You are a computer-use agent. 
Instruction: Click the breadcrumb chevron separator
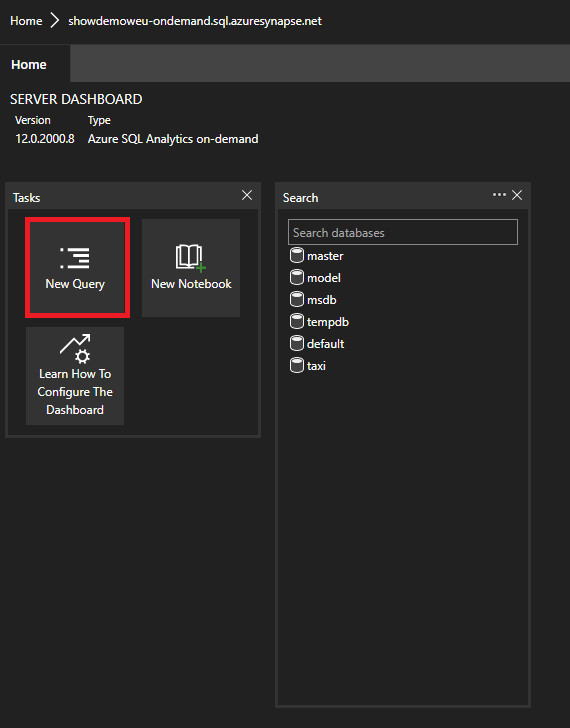(x=55, y=20)
